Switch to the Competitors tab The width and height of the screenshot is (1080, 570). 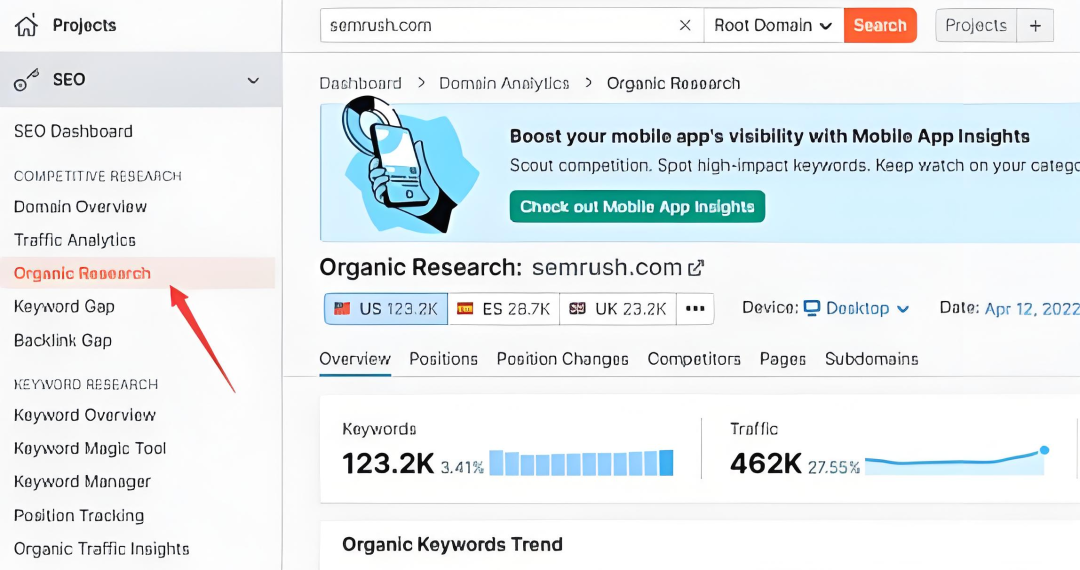(x=694, y=359)
